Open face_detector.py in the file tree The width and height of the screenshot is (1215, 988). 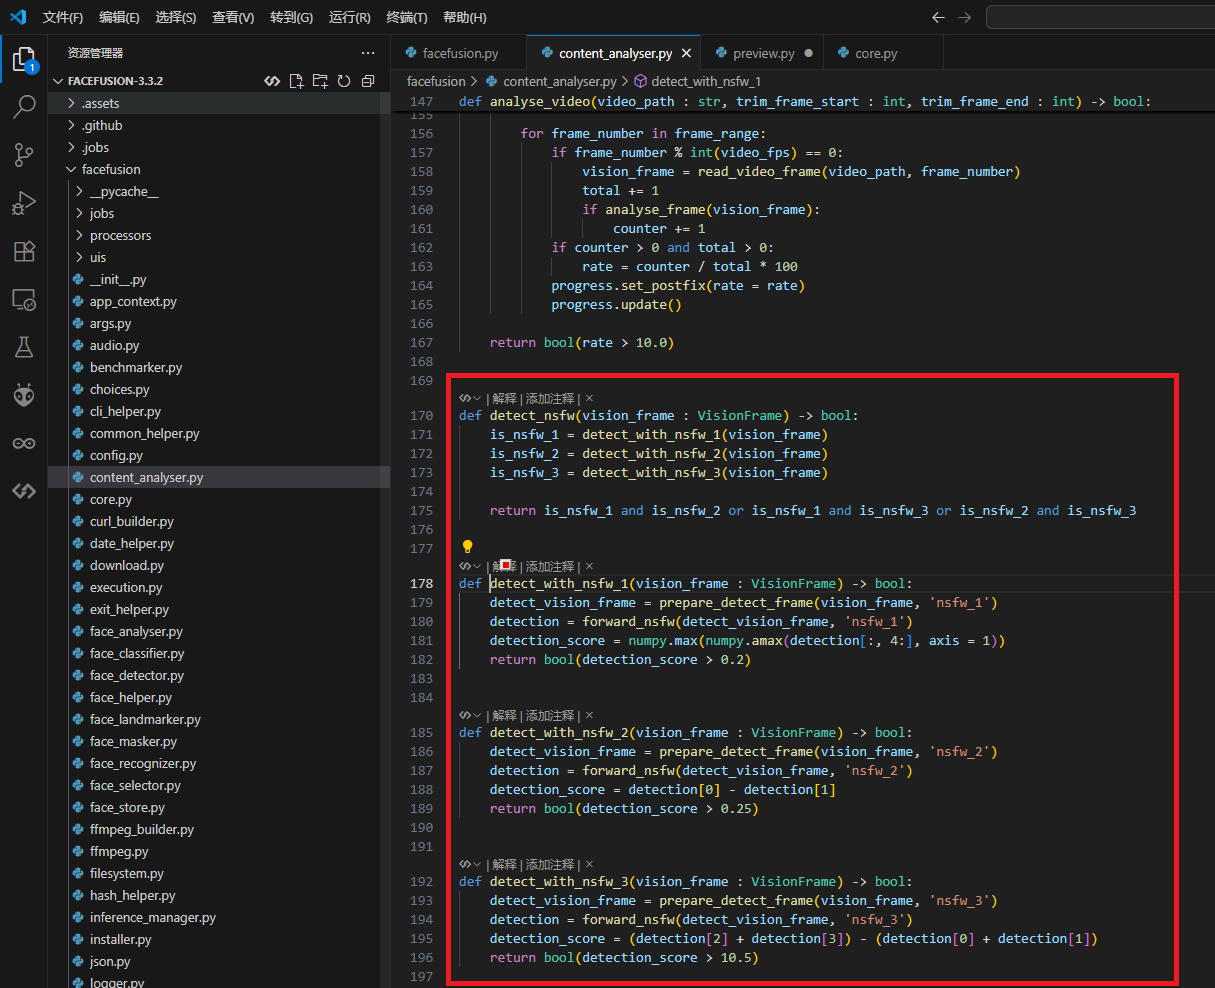[x=136, y=675]
